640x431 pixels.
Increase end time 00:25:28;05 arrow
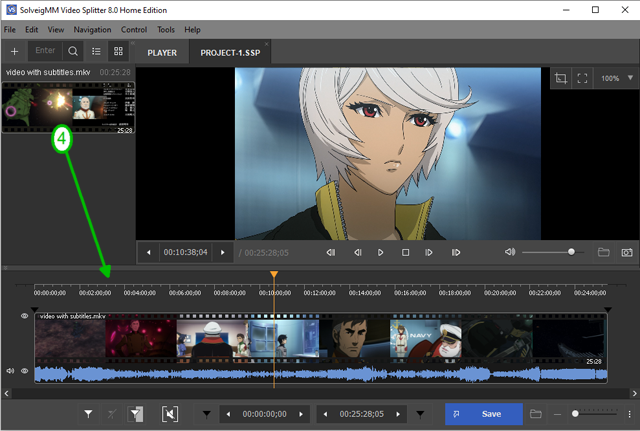pos(398,414)
